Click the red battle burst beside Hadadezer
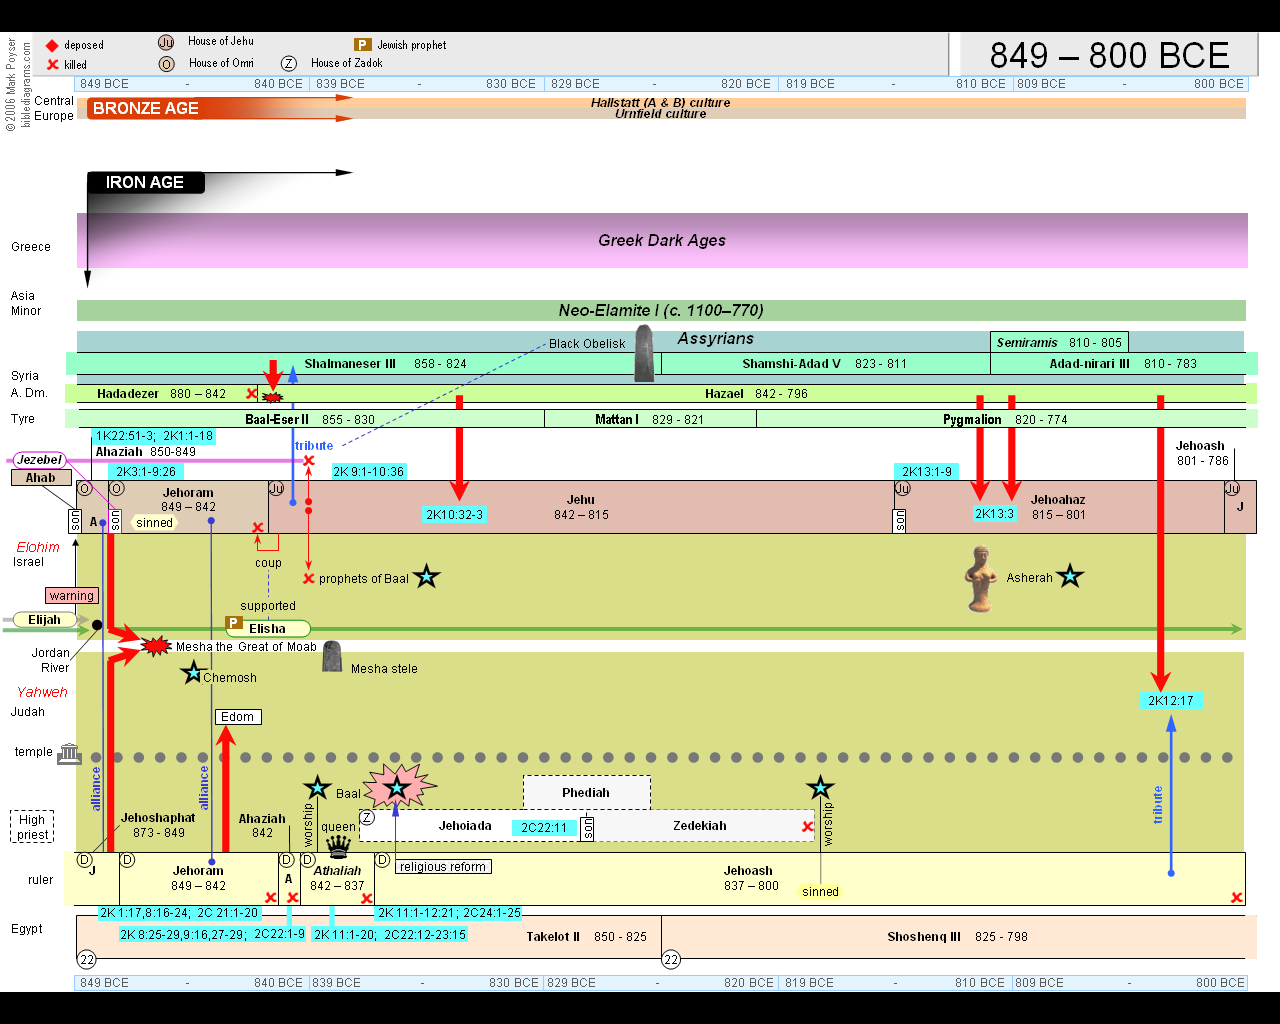This screenshot has height=1024, width=1280. click(272, 397)
